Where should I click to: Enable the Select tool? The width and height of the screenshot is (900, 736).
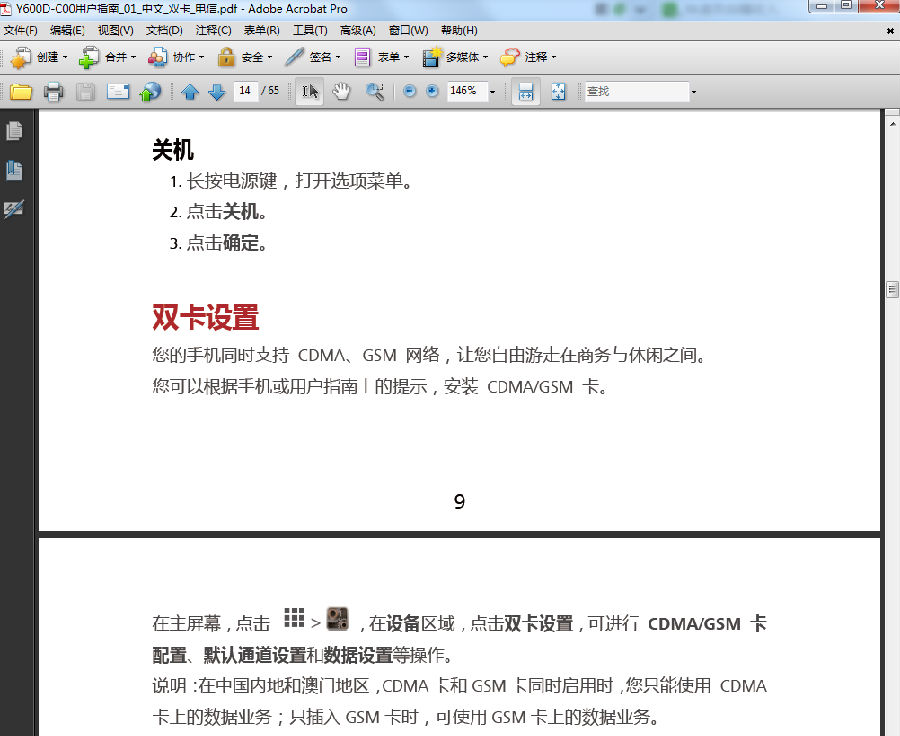click(309, 91)
